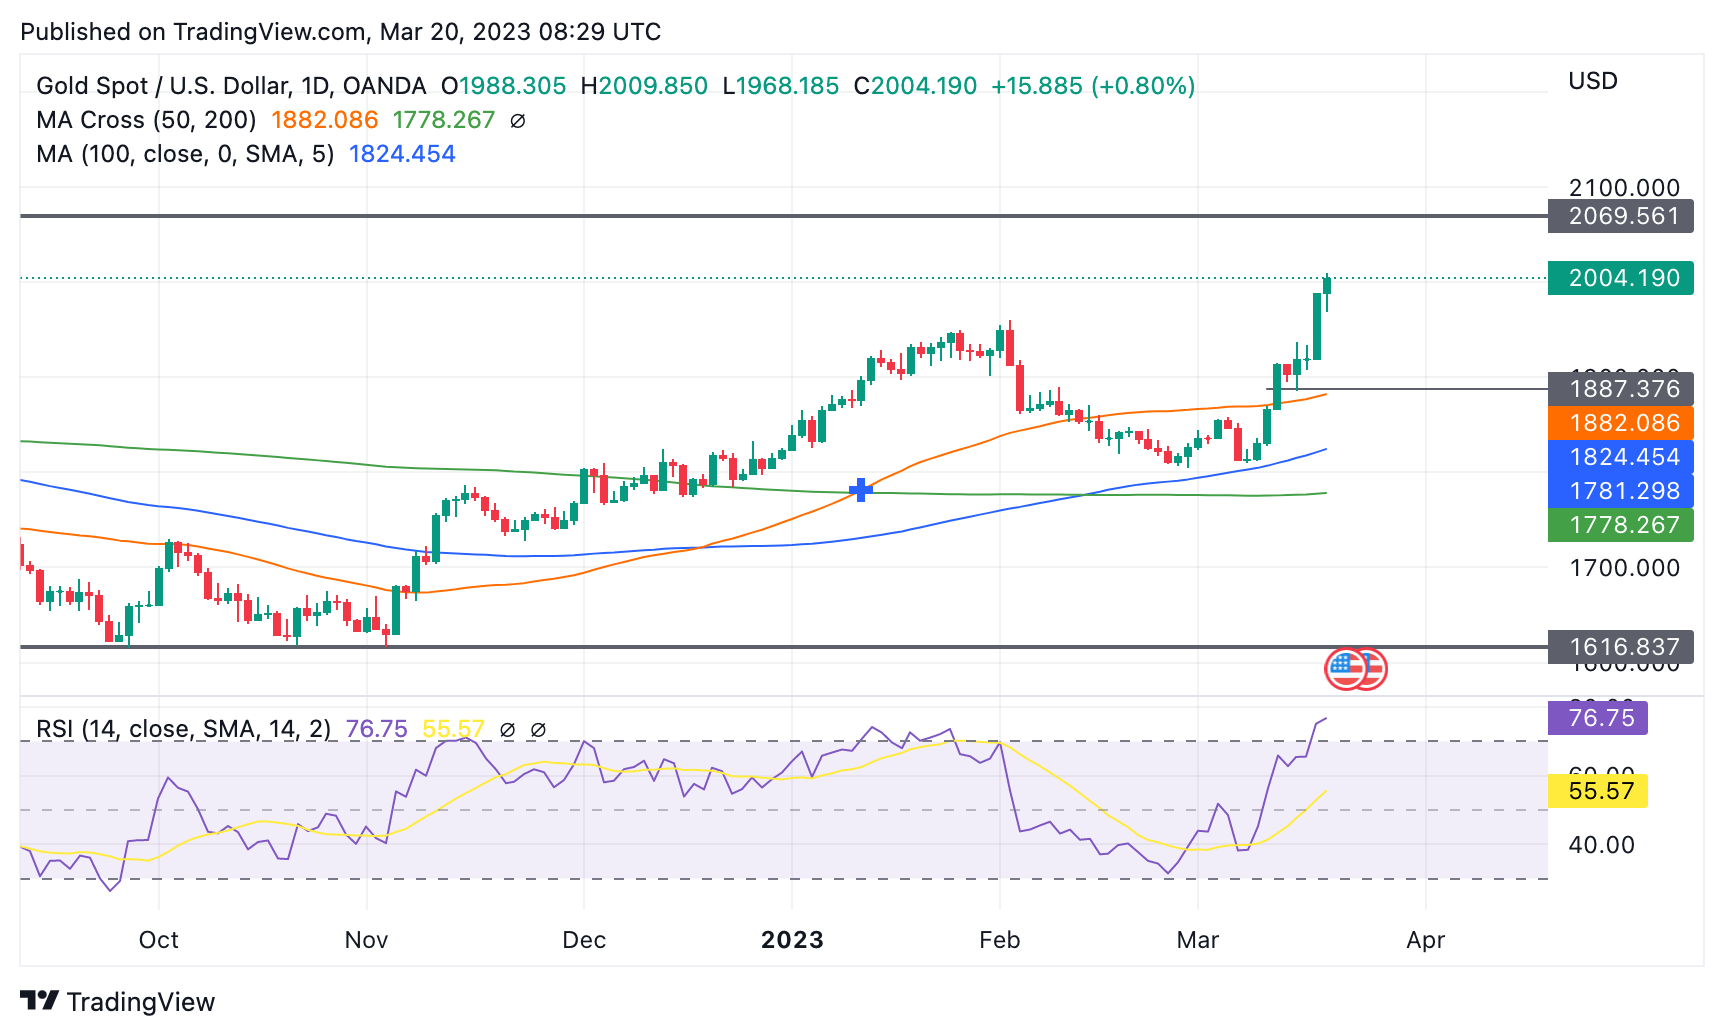Click the green 2004.190 current price label
Screen dimensions: 1724x1036
(1620, 278)
